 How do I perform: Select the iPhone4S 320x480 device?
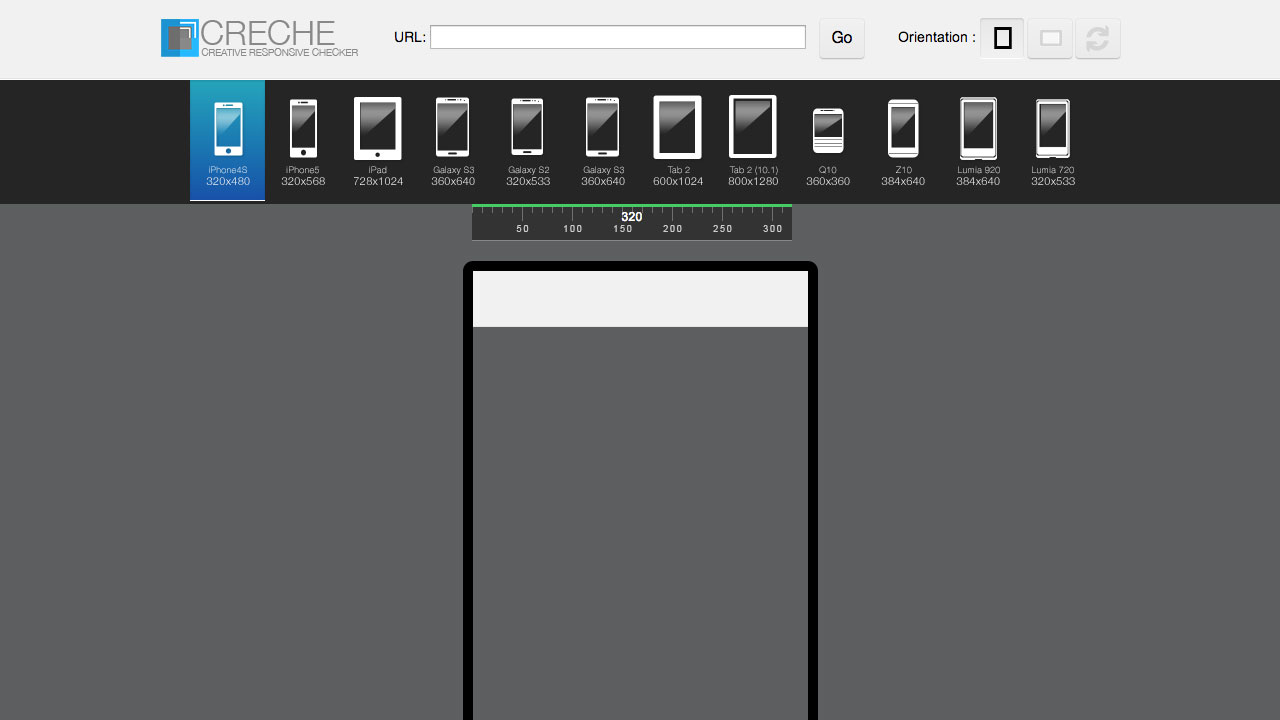pos(228,141)
